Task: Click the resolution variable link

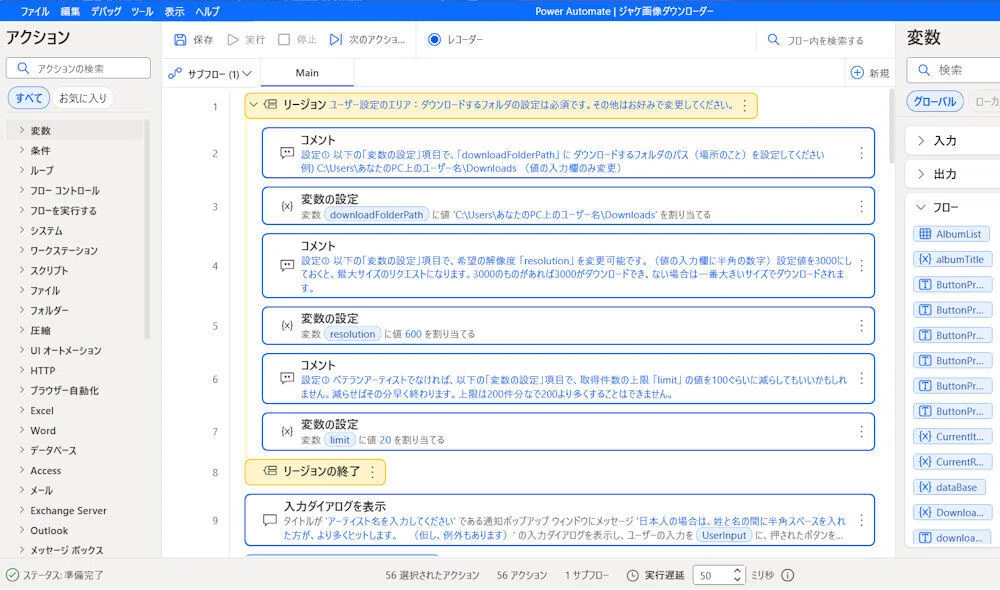Action: 353,334
